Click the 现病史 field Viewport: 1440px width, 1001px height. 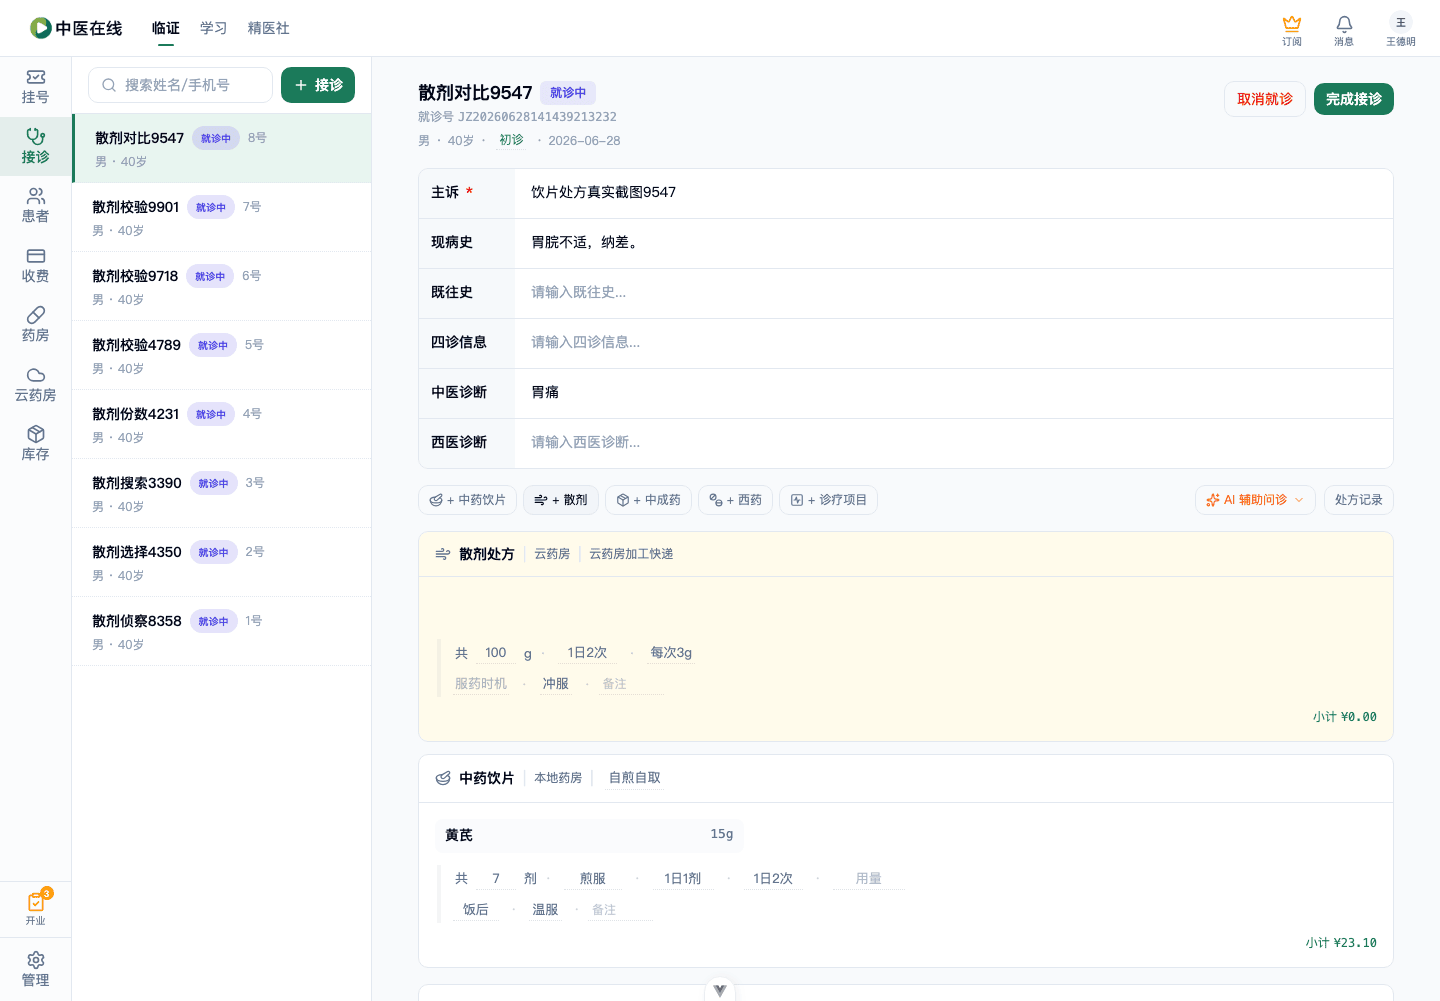click(x=954, y=243)
